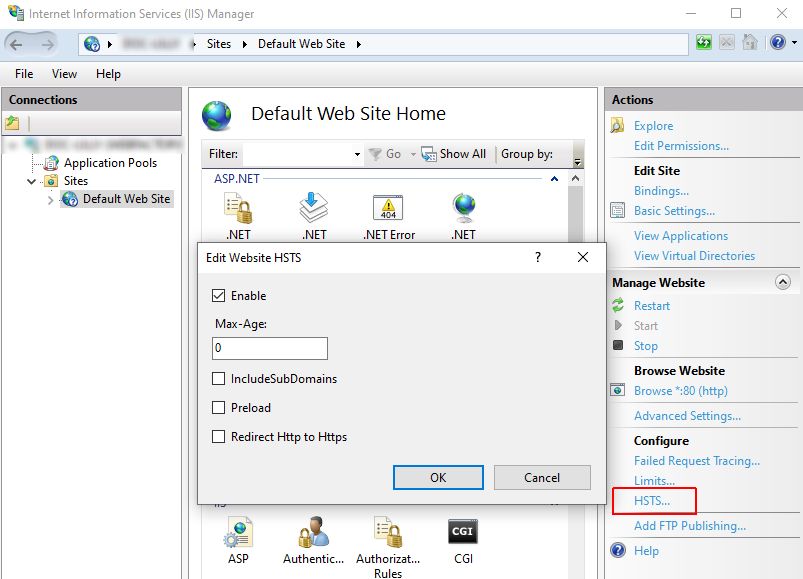The width and height of the screenshot is (803, 579).
Task: Open the HSTS... link in Actions
Action: (652, 500)
